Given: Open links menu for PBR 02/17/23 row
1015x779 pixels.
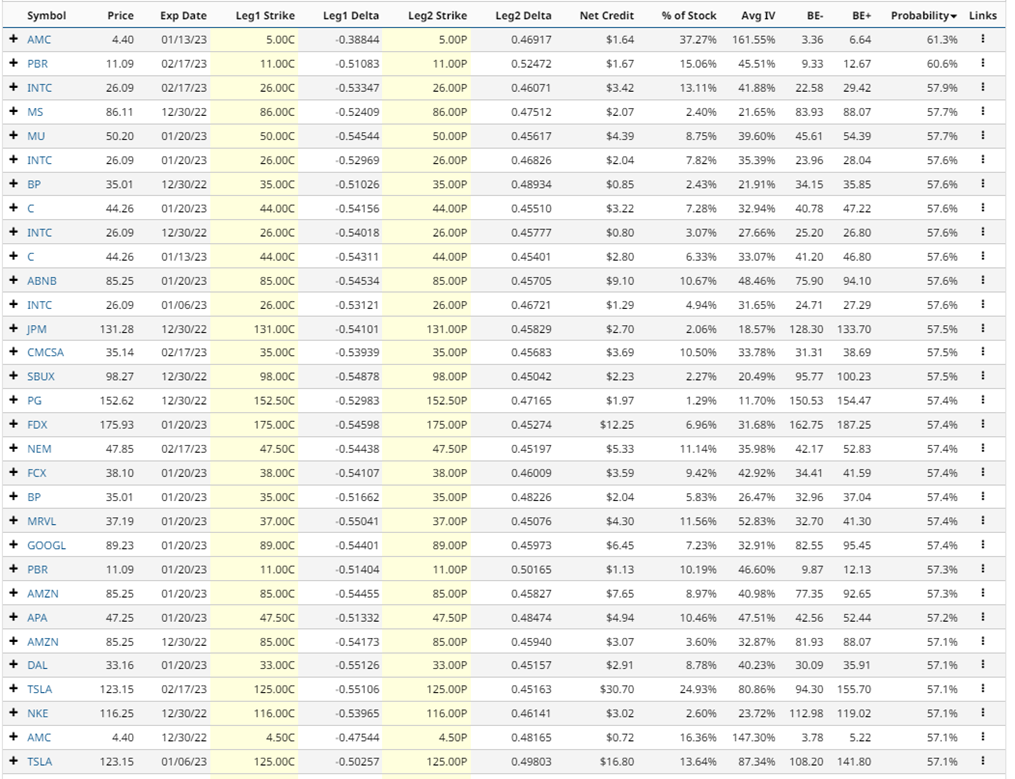Looking at the screenshot, I should (983, 63).
